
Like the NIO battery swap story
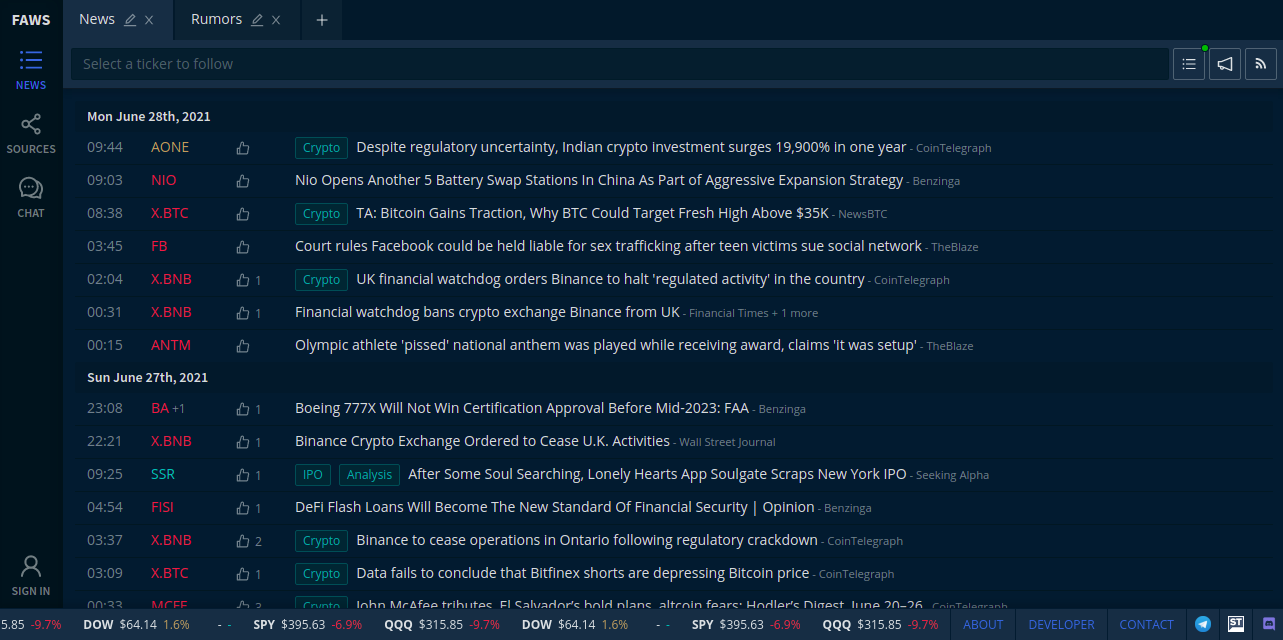point(242,181)
